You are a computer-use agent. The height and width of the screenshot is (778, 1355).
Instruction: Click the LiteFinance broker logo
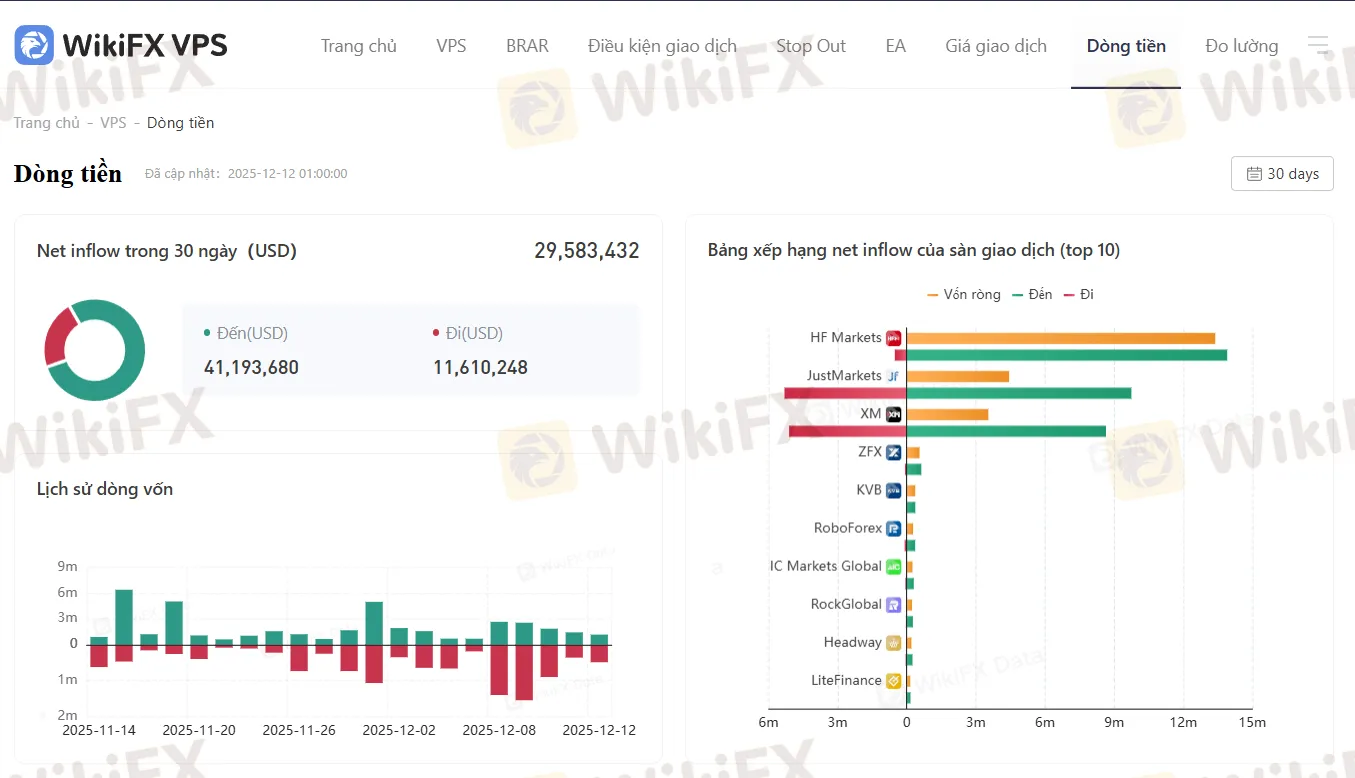coord(894,680)
